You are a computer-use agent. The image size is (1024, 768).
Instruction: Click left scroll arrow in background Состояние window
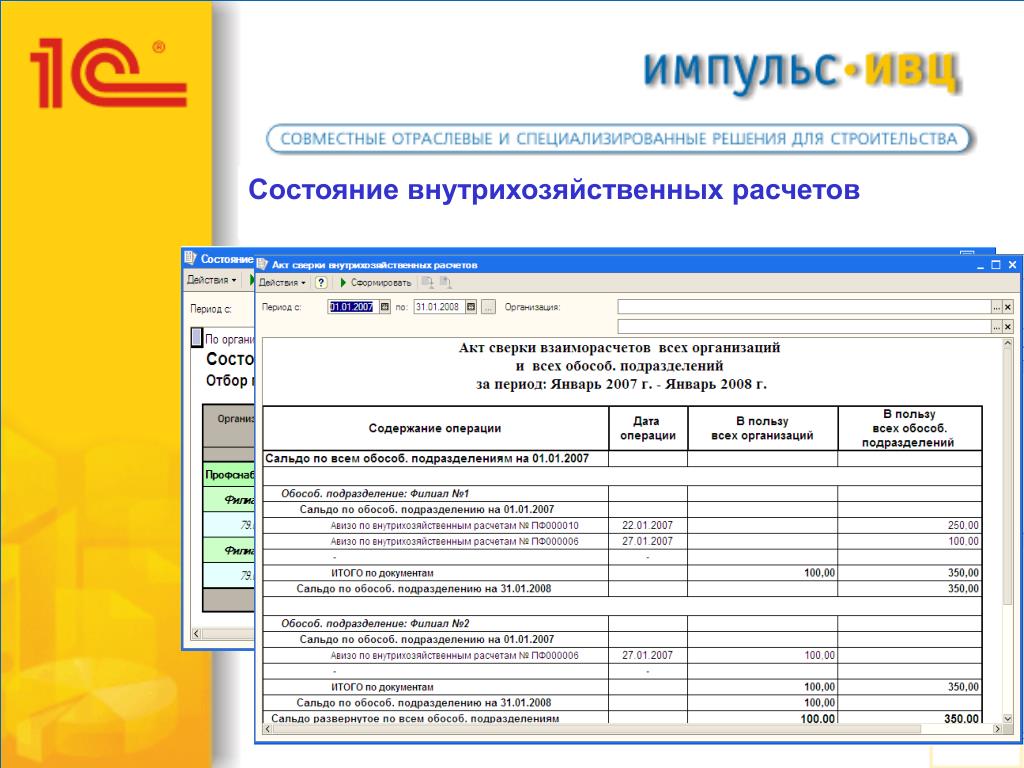[x=197, y=633]
